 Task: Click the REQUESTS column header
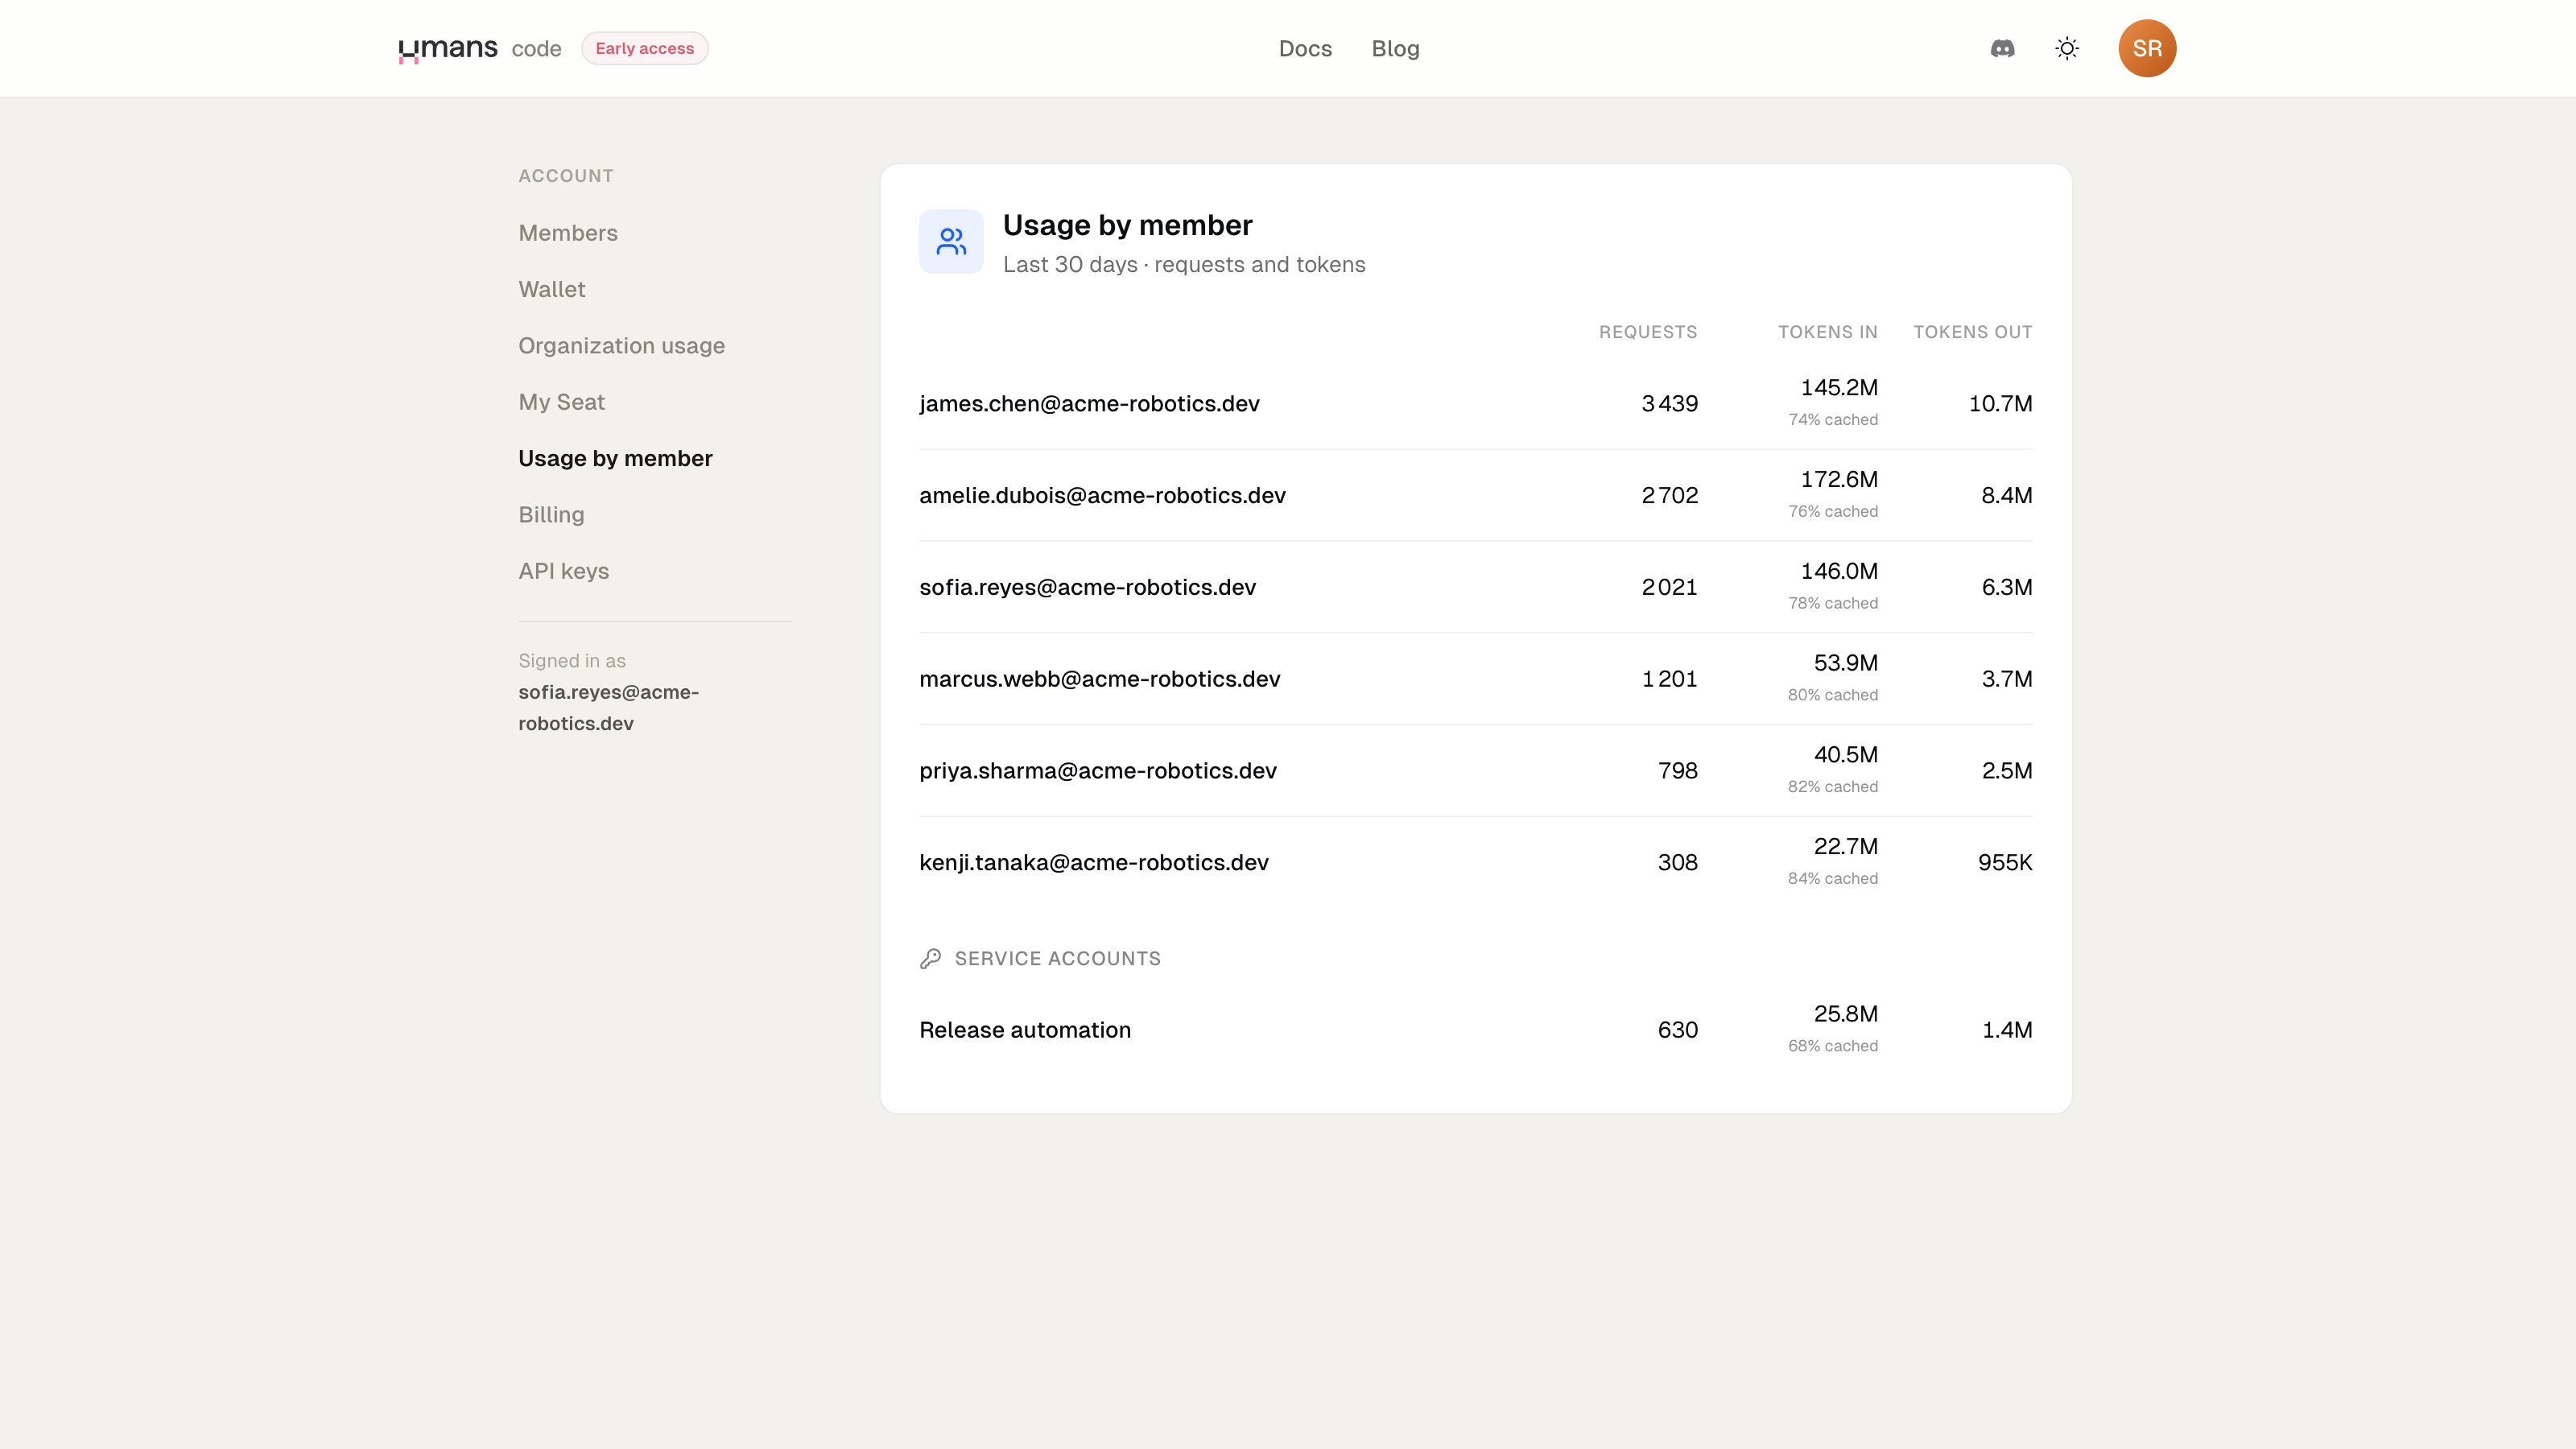(1647, 332)
